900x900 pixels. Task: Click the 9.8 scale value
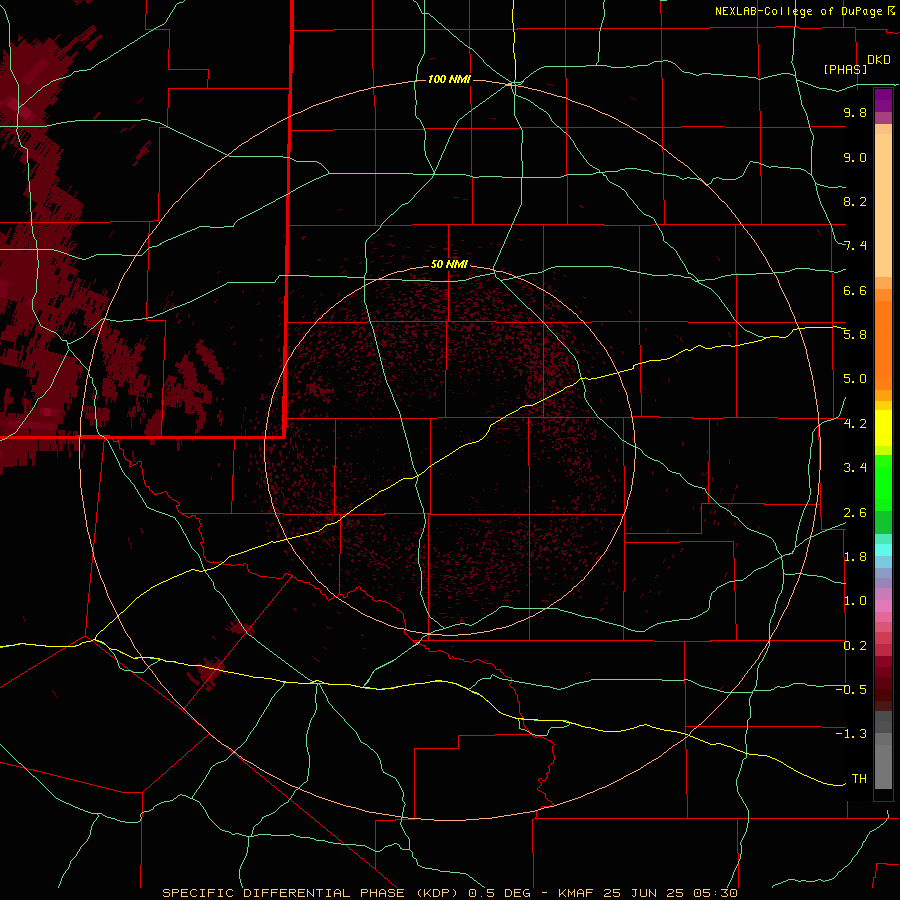point(855,112)
